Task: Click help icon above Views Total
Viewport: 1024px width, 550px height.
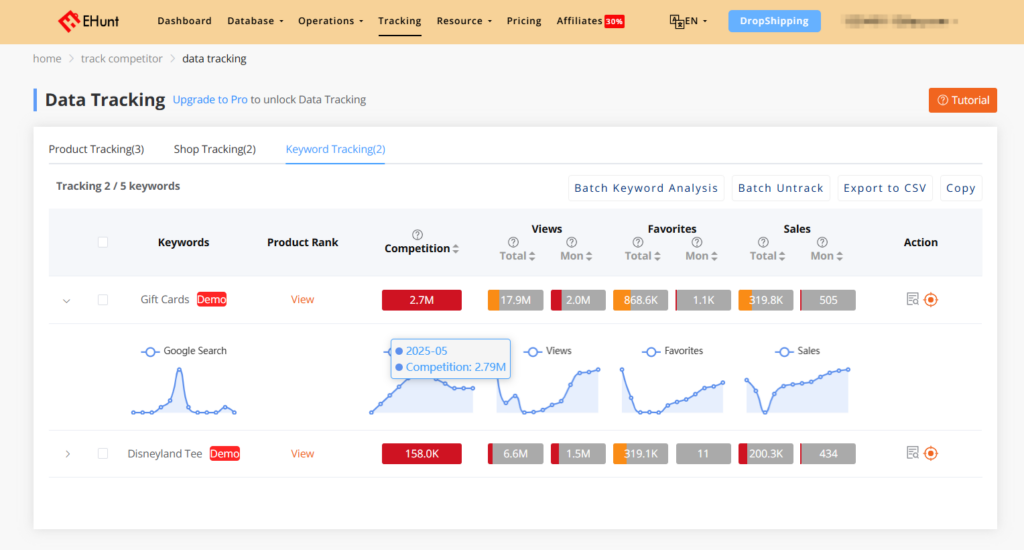Action: point(513,242)
